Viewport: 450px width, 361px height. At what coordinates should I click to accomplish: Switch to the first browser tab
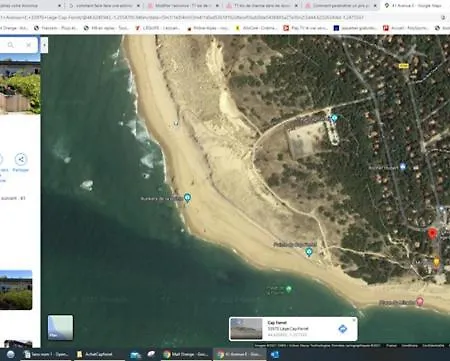tap(28, 6)
